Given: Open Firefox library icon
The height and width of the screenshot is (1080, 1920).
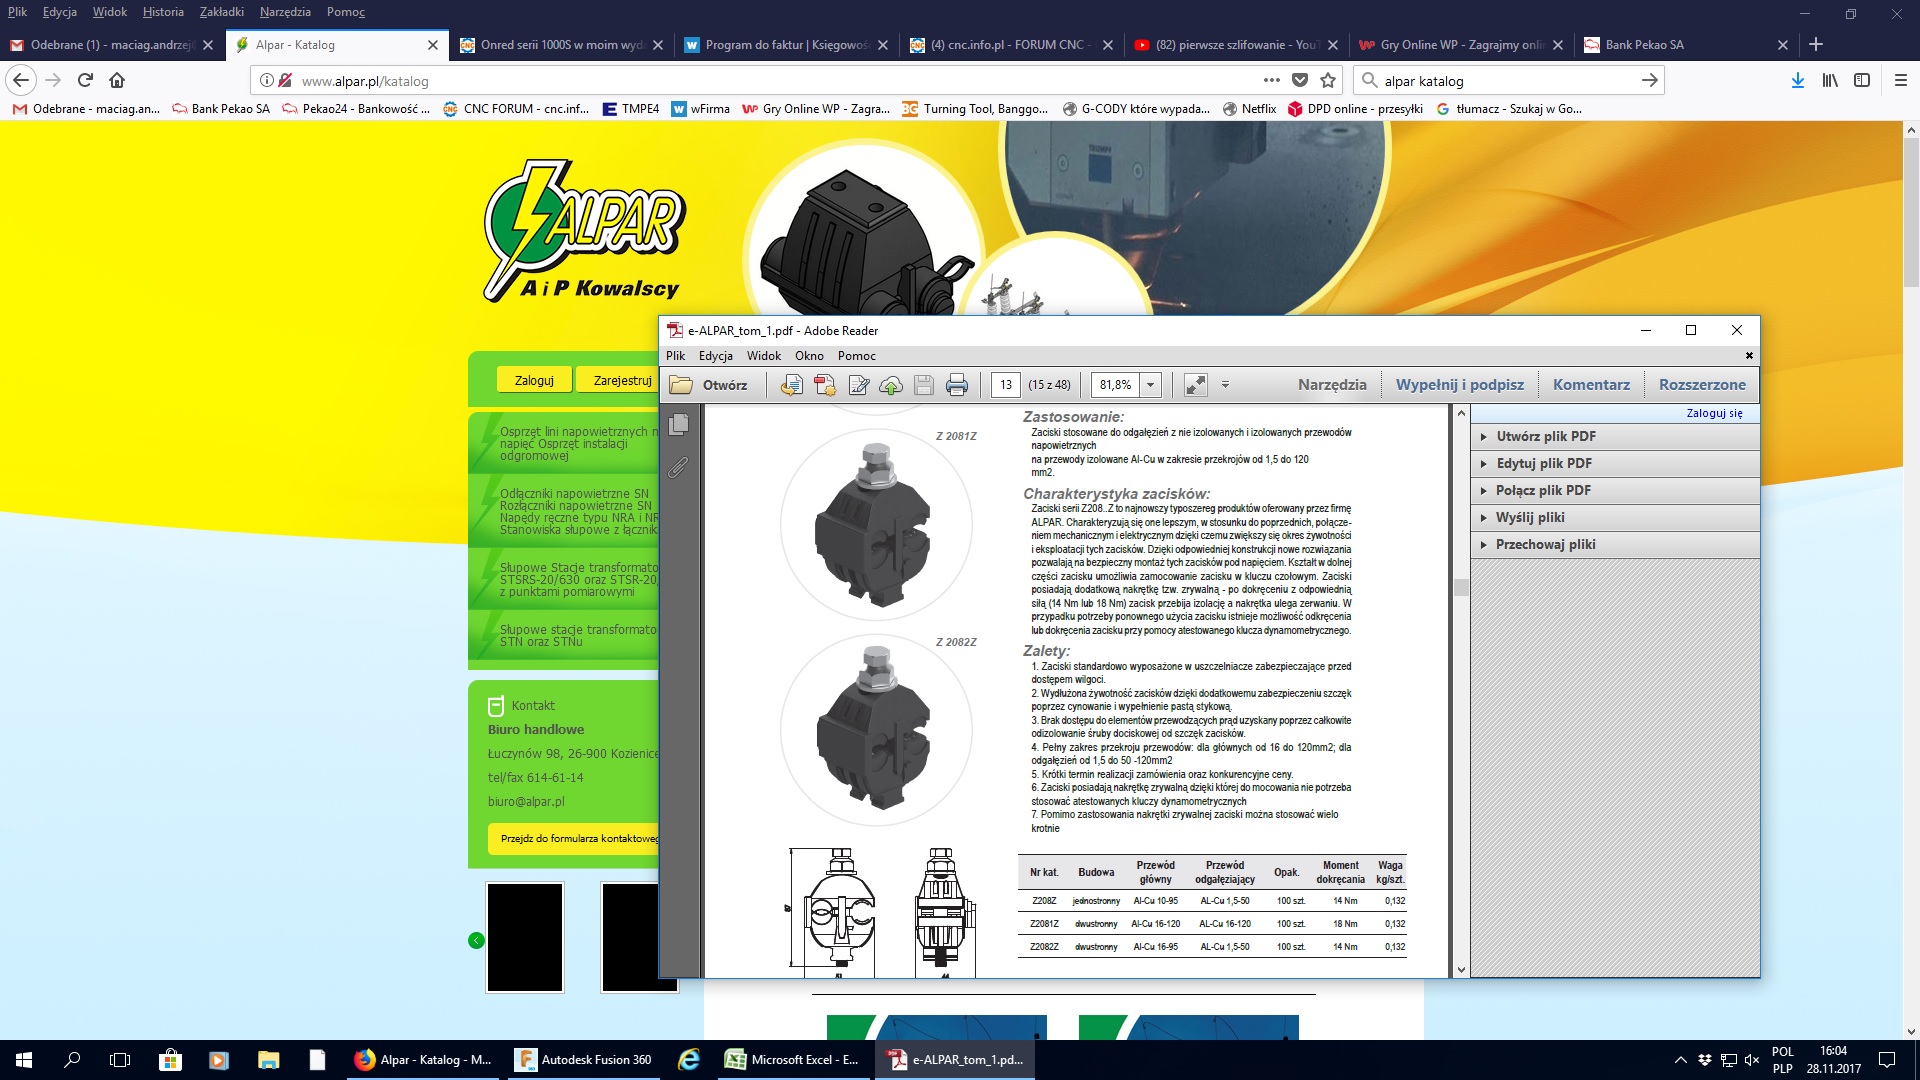Looking at the screenshot, I should (x=1830, y=80).
